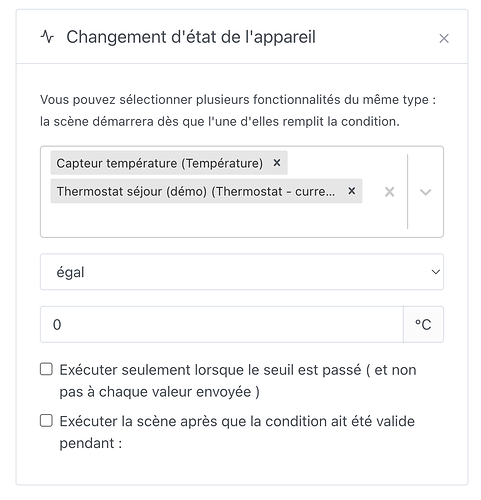The height and width of the screenshot is (500, 481).
Task: Click the chevron of the égal selector
Action: pyautogui.click(x=435, y=272)
